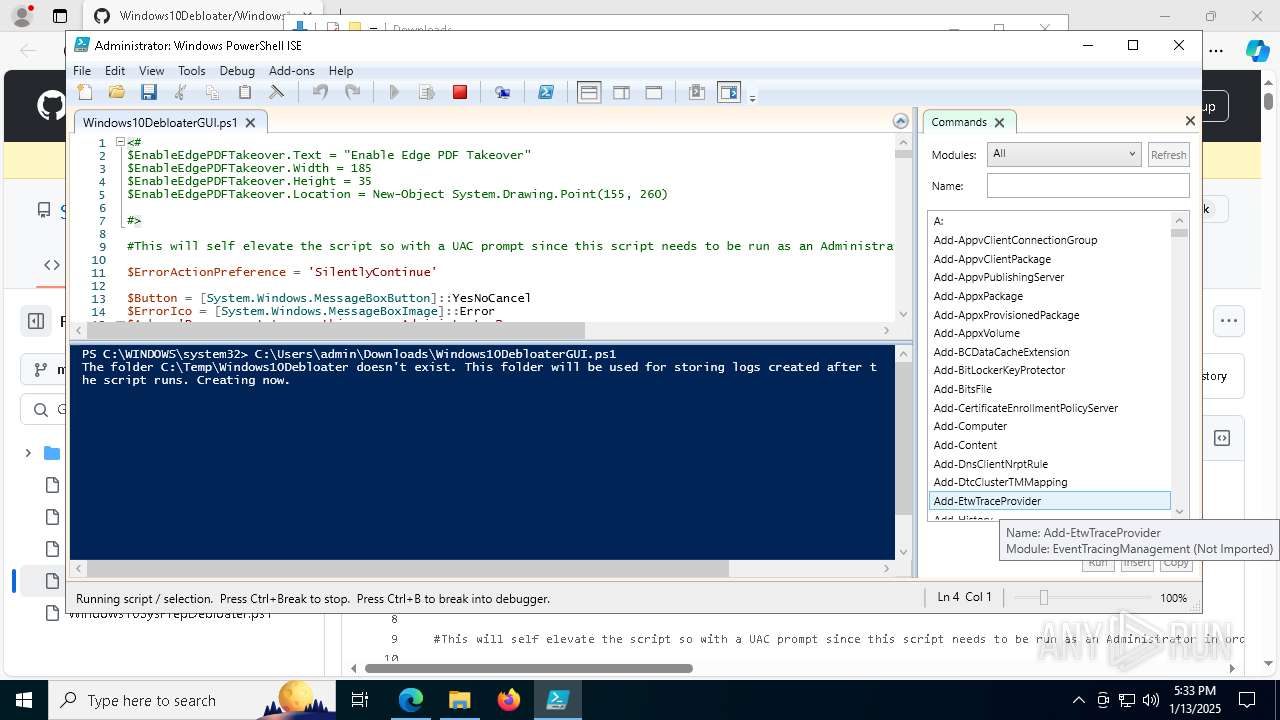Screen dimensions: 1280x720
Task: Select Add-Content command
Action: click(1049, 445)
